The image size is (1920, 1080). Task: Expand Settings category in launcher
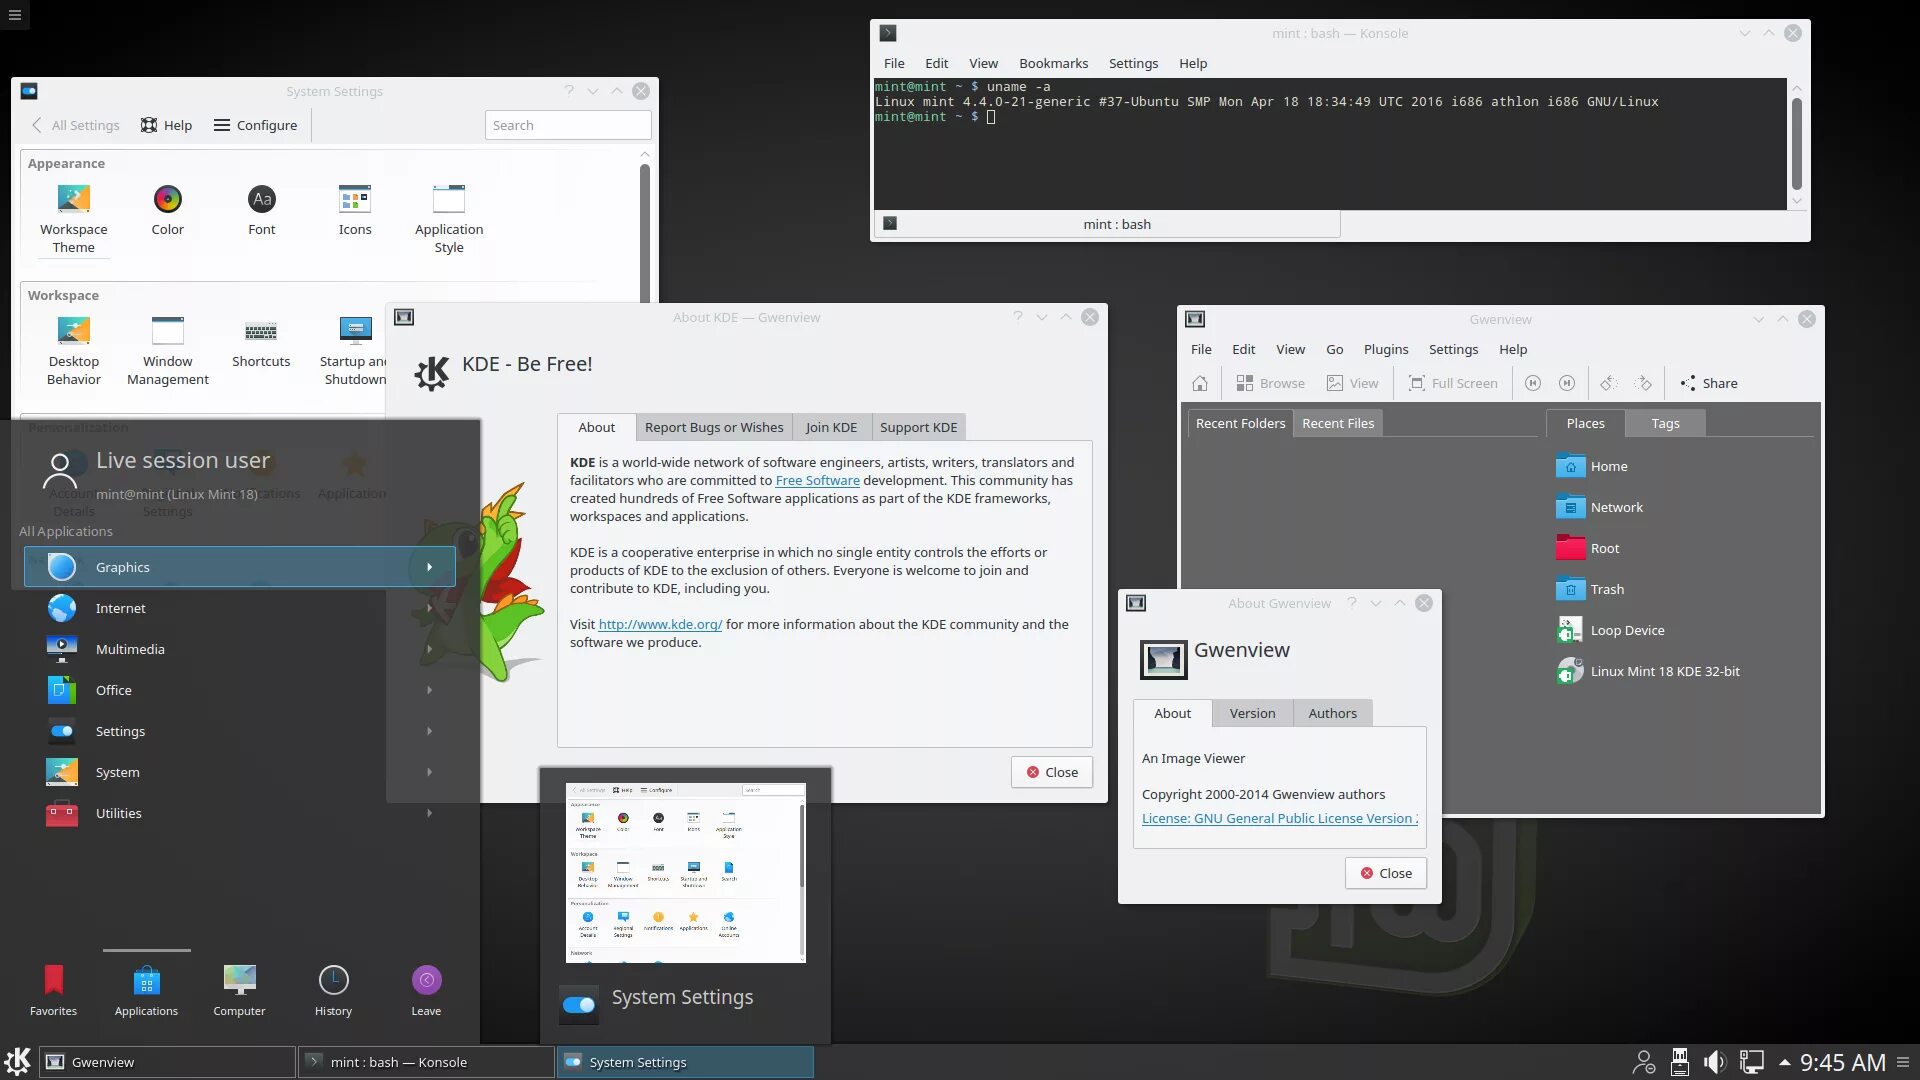[240, 731]
